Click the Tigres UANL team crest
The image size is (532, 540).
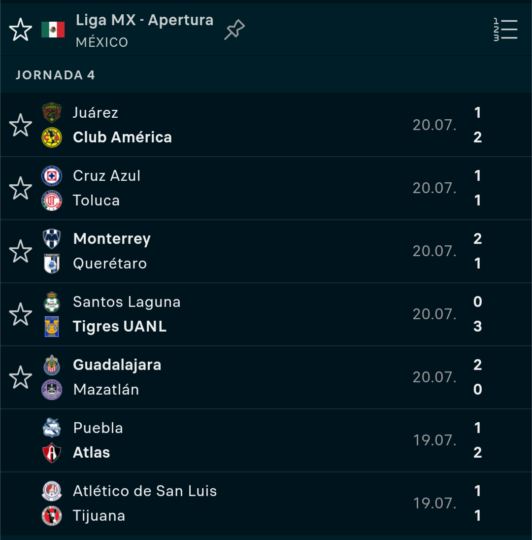[52, 326]
